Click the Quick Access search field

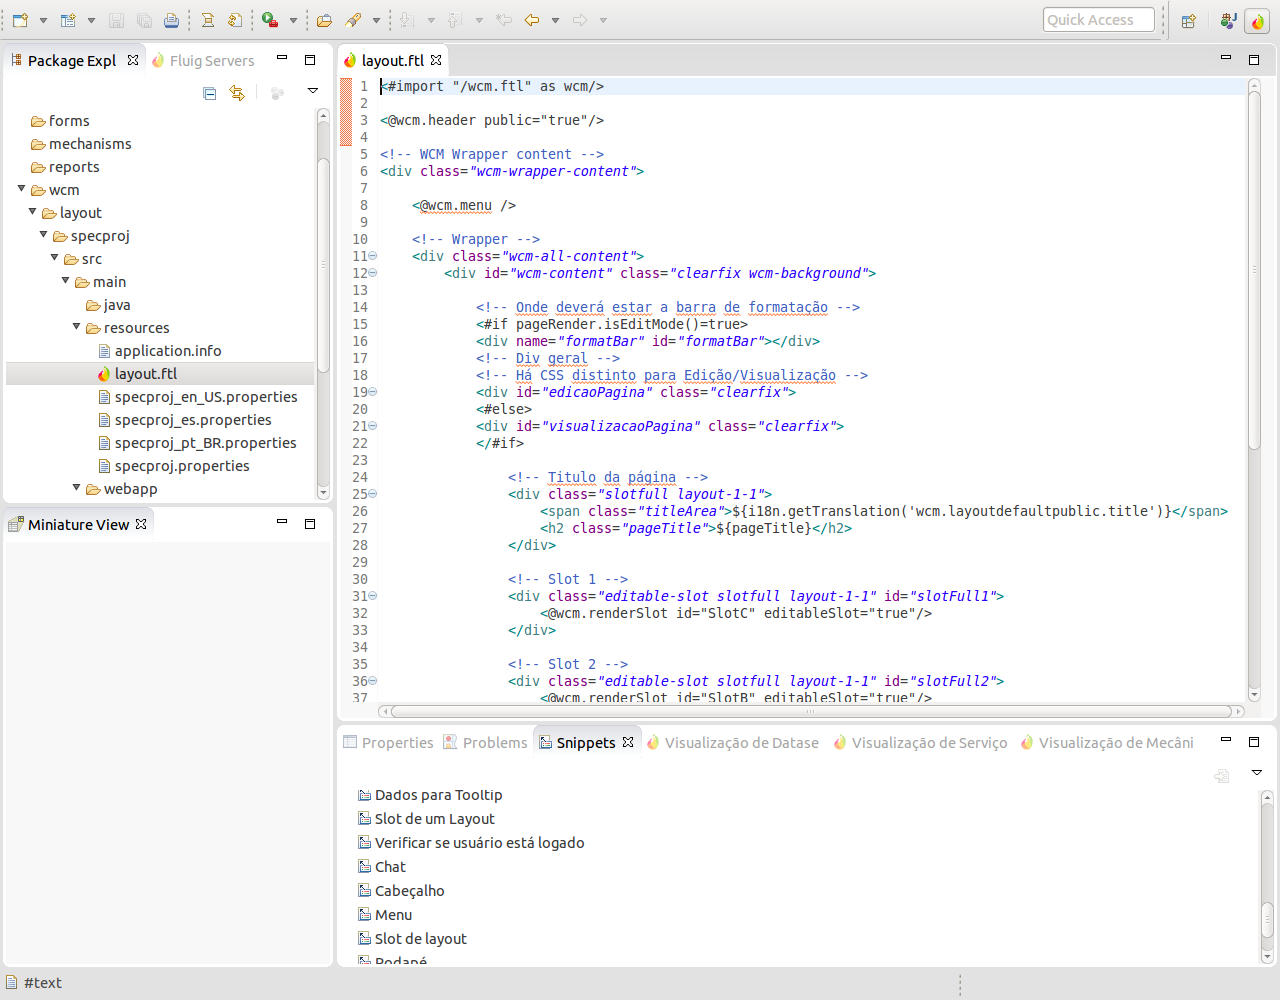(x=1097, y=20)
